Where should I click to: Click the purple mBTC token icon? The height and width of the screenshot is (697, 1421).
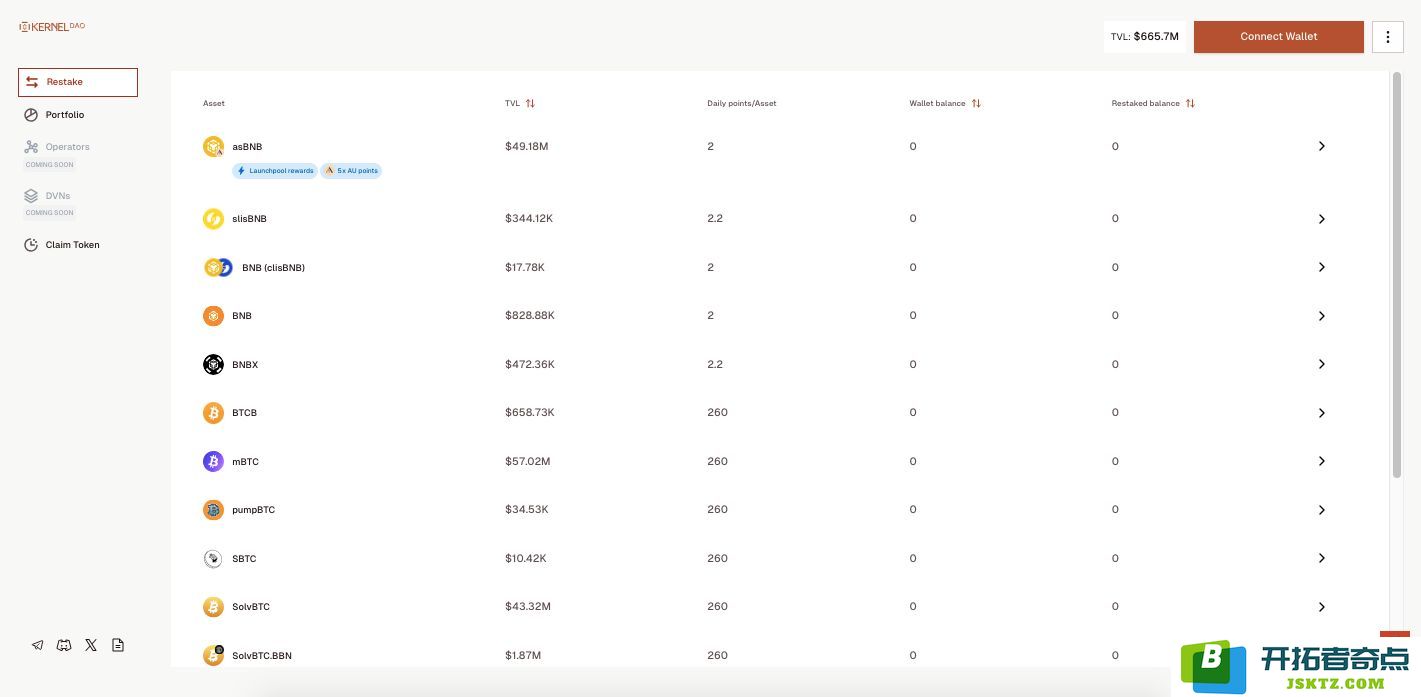213,461
